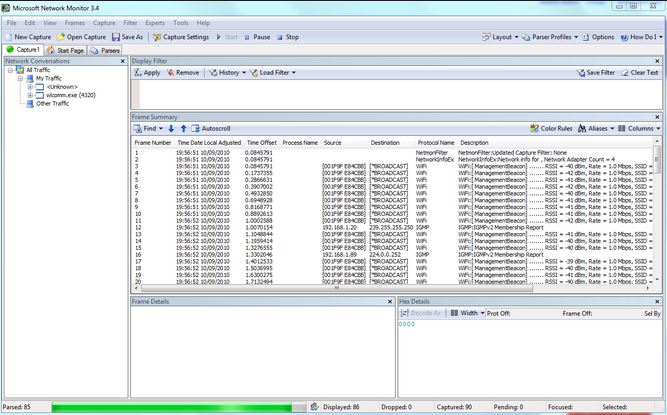
Task: Open the Find dropdown in Frame Summary
Action: point(148,128)
